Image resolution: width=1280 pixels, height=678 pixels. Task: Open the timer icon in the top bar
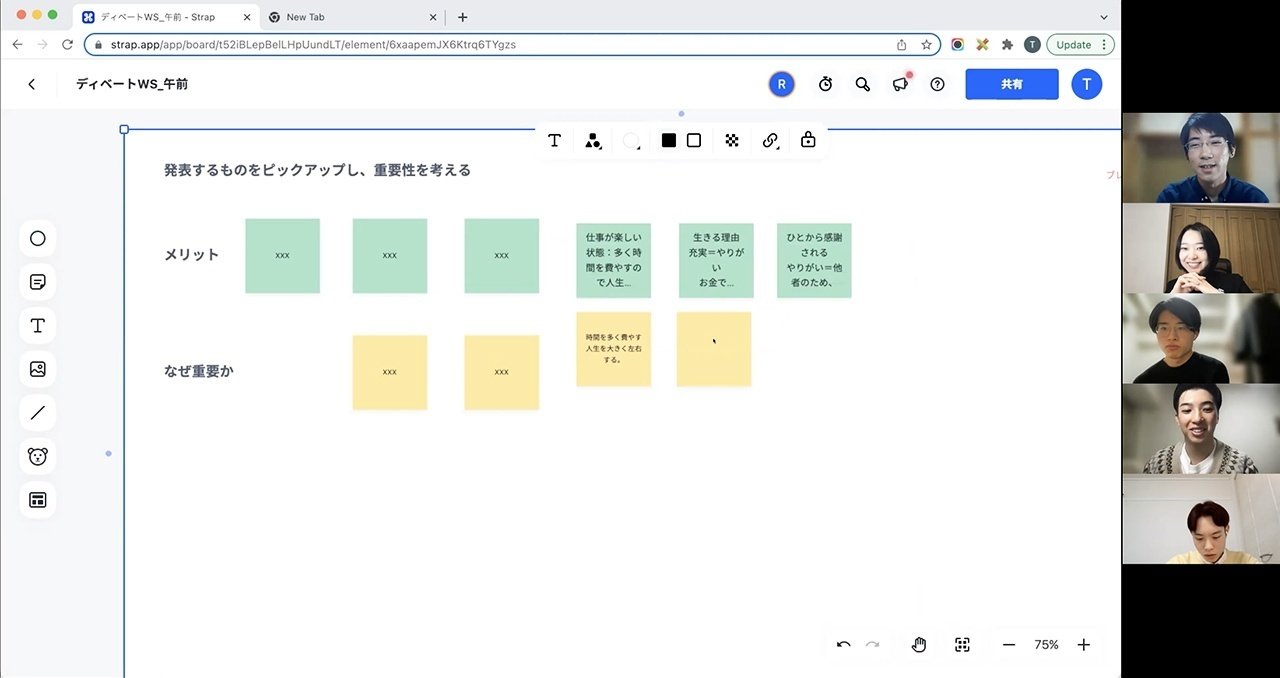pyautogui.click(x=824, y=84)
